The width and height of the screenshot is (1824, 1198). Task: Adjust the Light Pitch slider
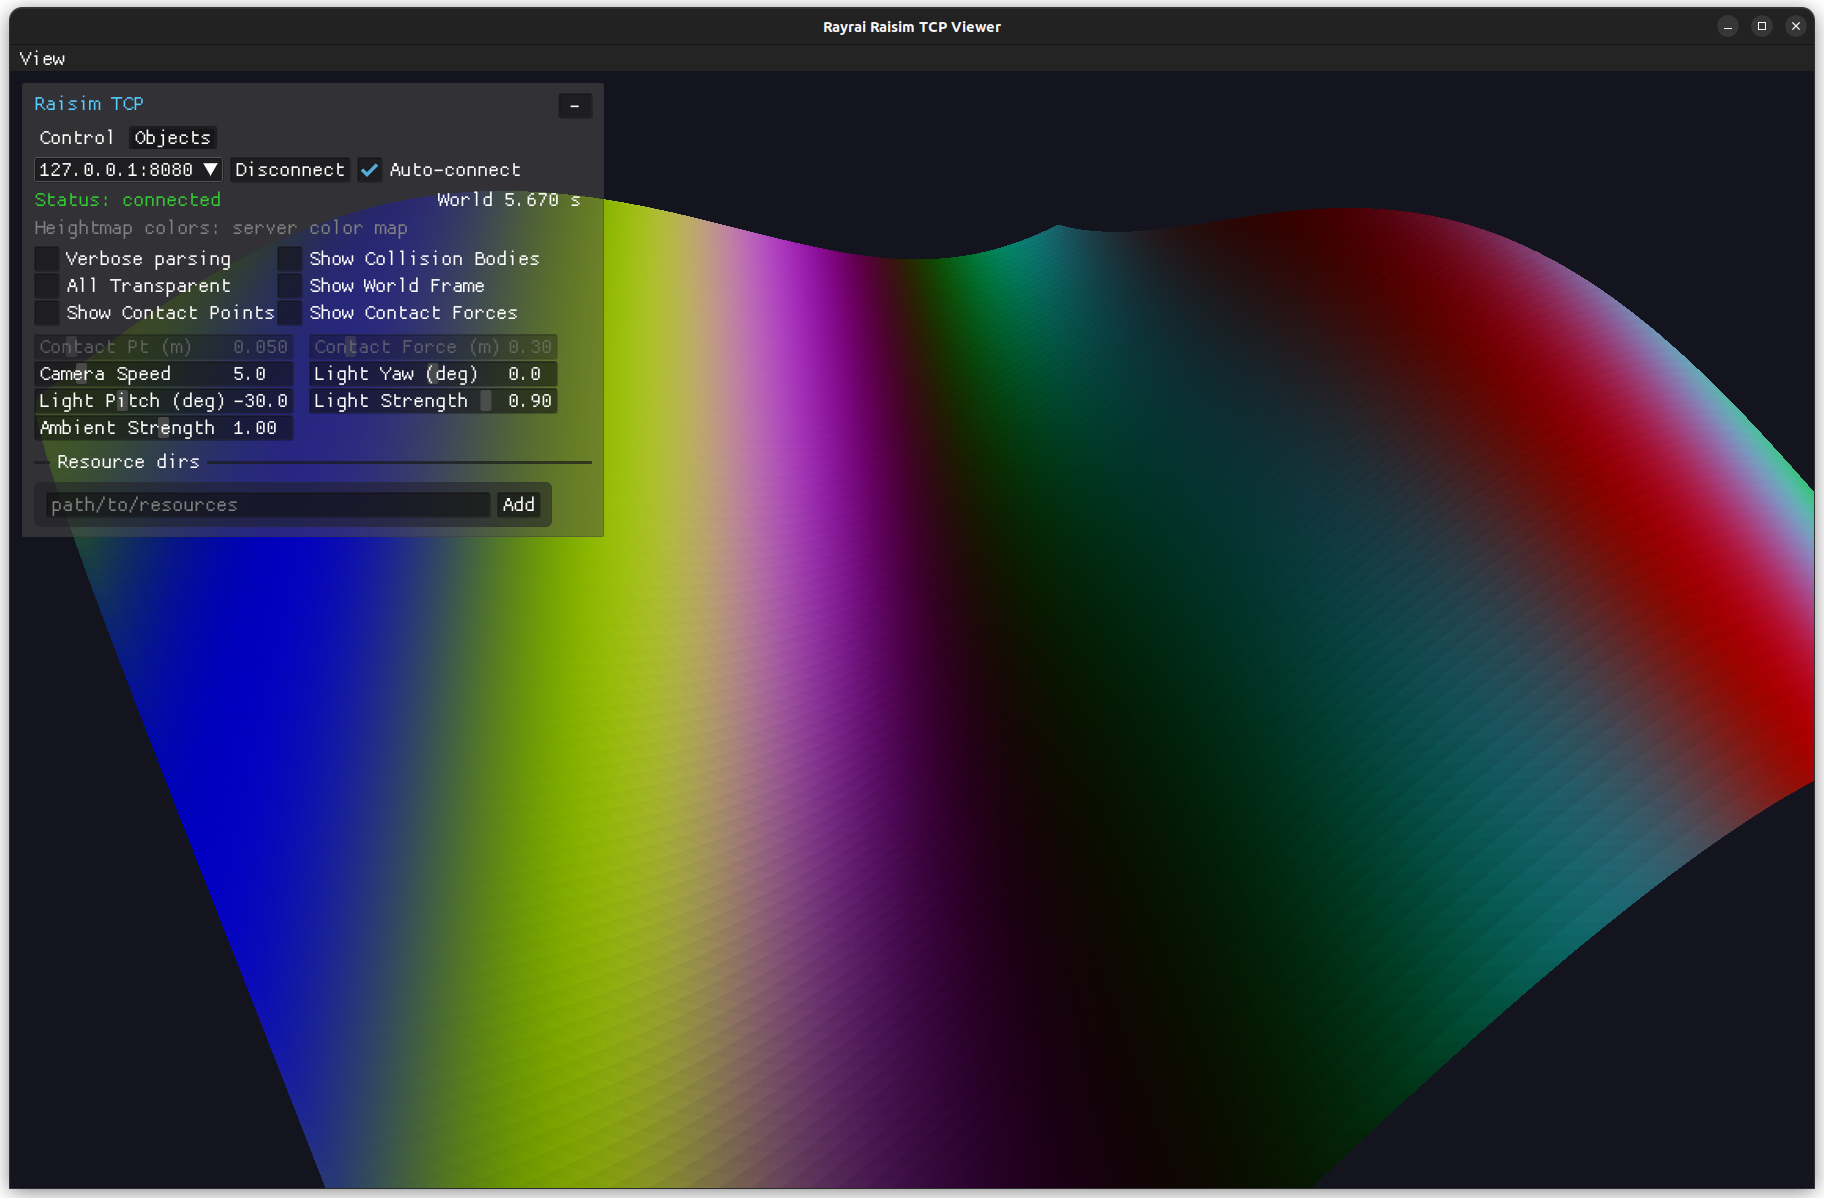pos(164,400)
